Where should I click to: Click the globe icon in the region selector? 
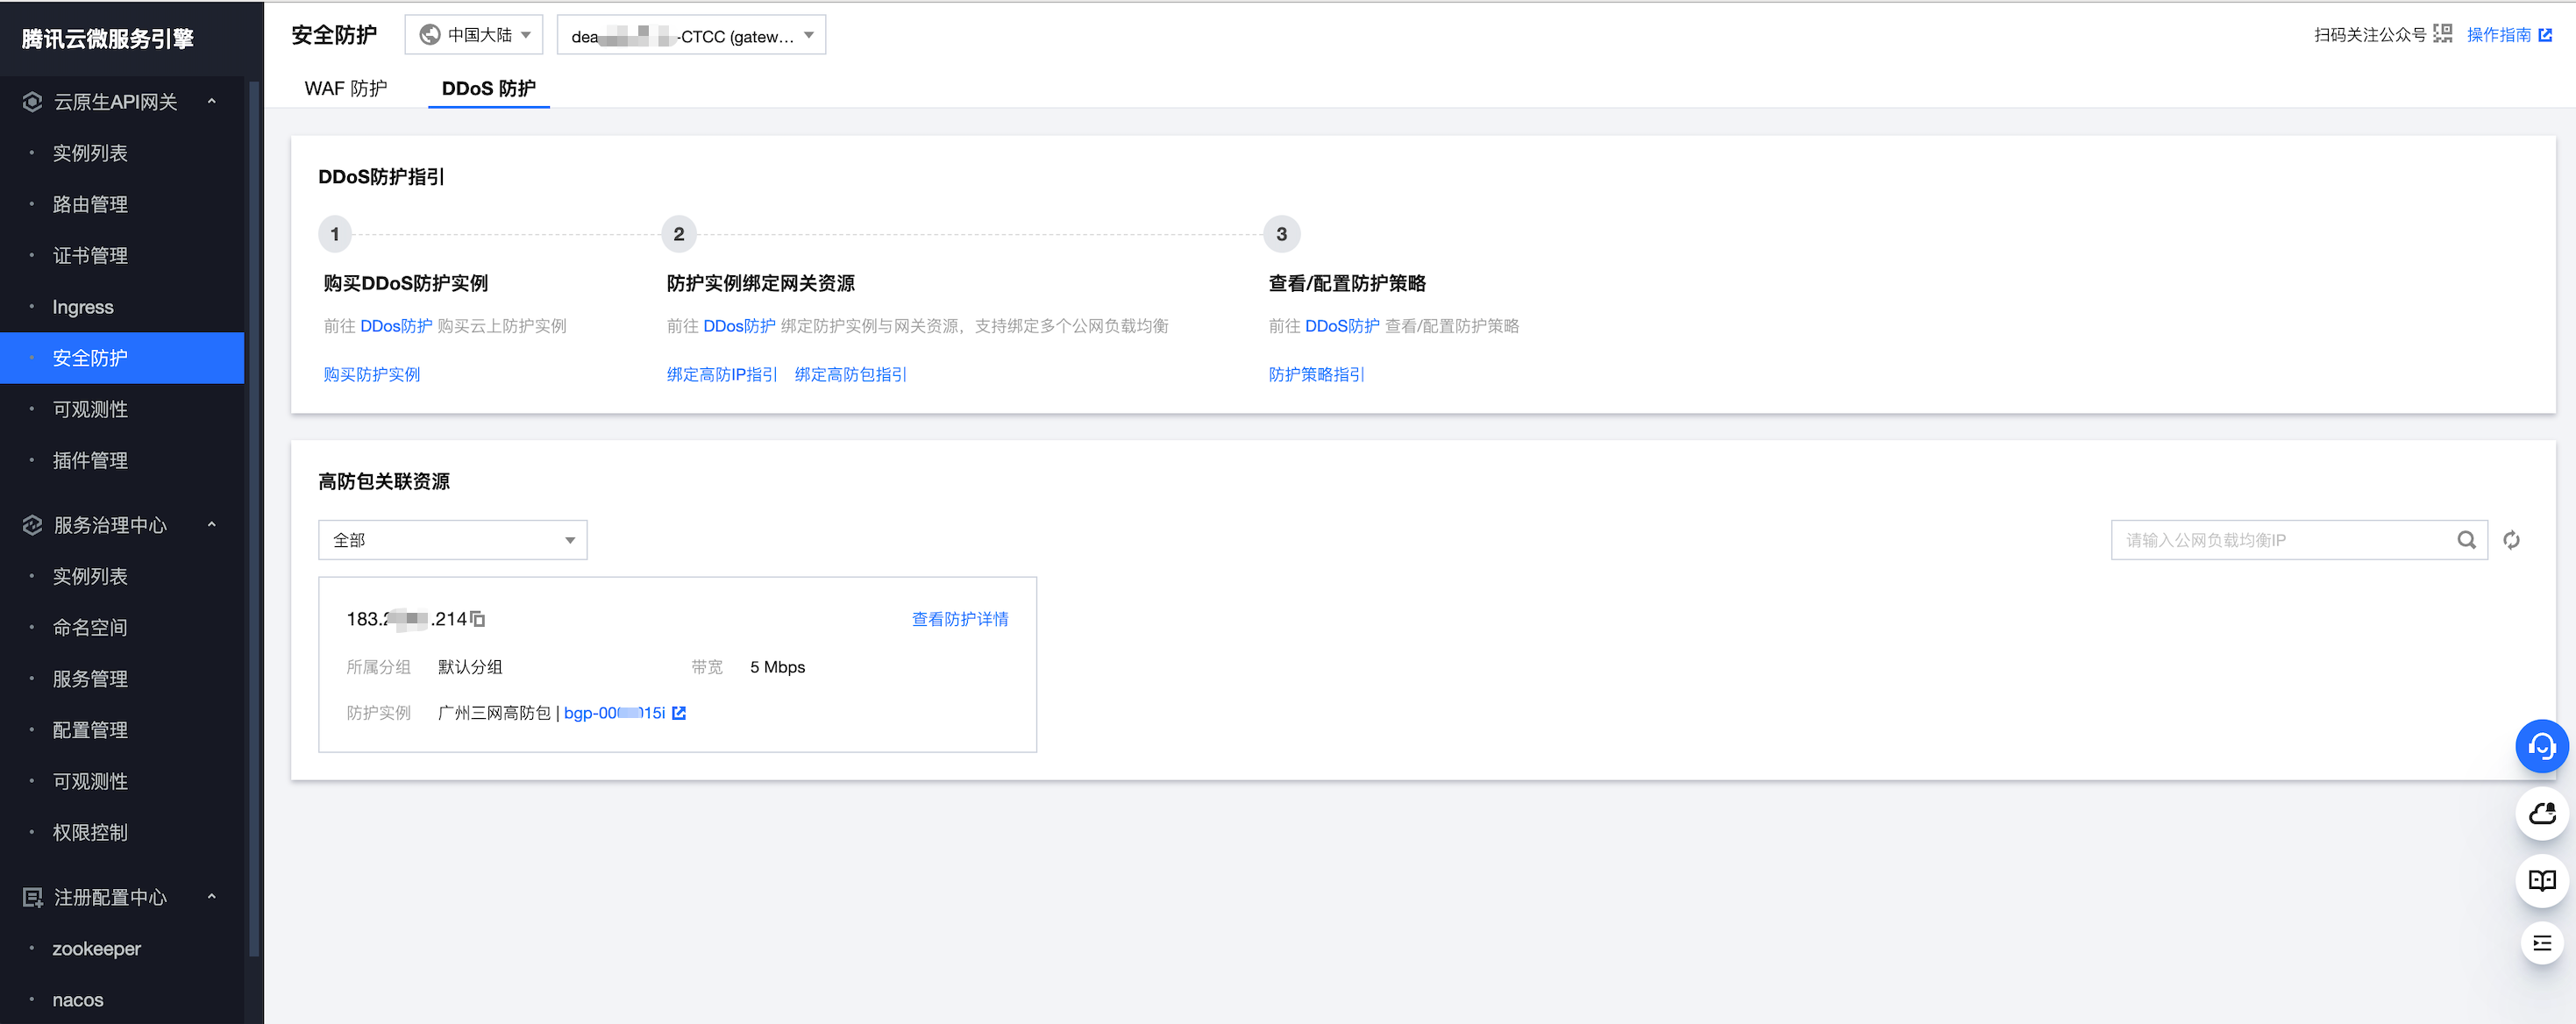(430, 35)
